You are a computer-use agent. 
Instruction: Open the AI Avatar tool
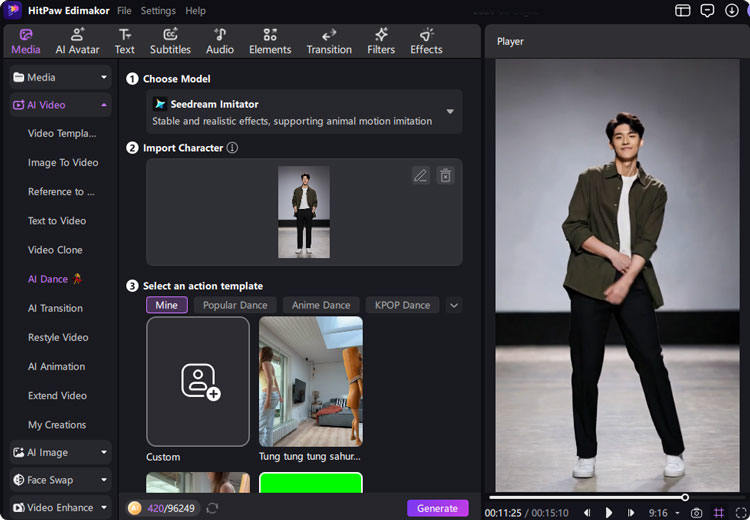[x=77, y=41]
